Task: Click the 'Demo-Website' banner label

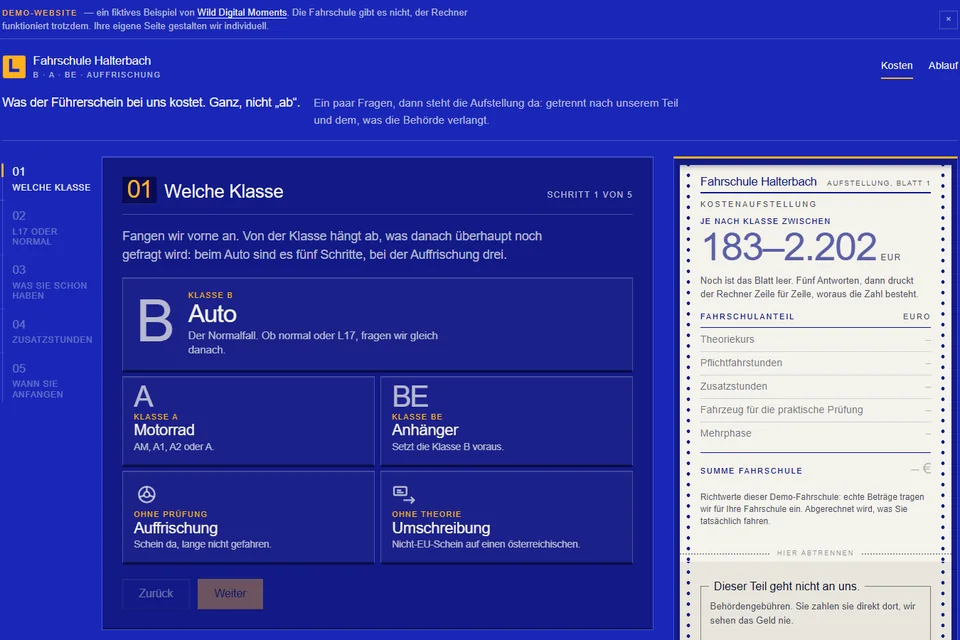Action: tap(39, 13)
